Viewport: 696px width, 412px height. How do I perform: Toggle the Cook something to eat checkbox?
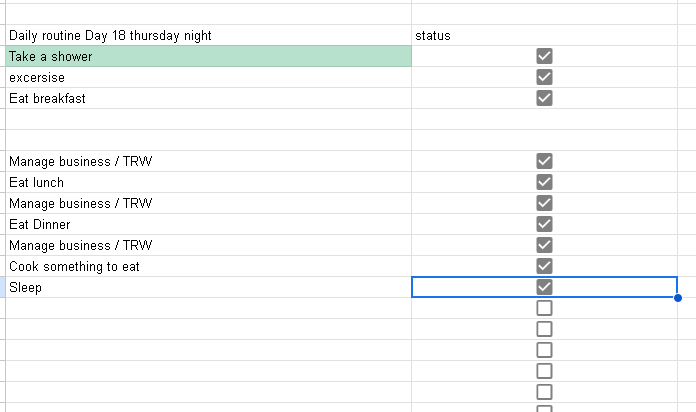pos(545,266)
